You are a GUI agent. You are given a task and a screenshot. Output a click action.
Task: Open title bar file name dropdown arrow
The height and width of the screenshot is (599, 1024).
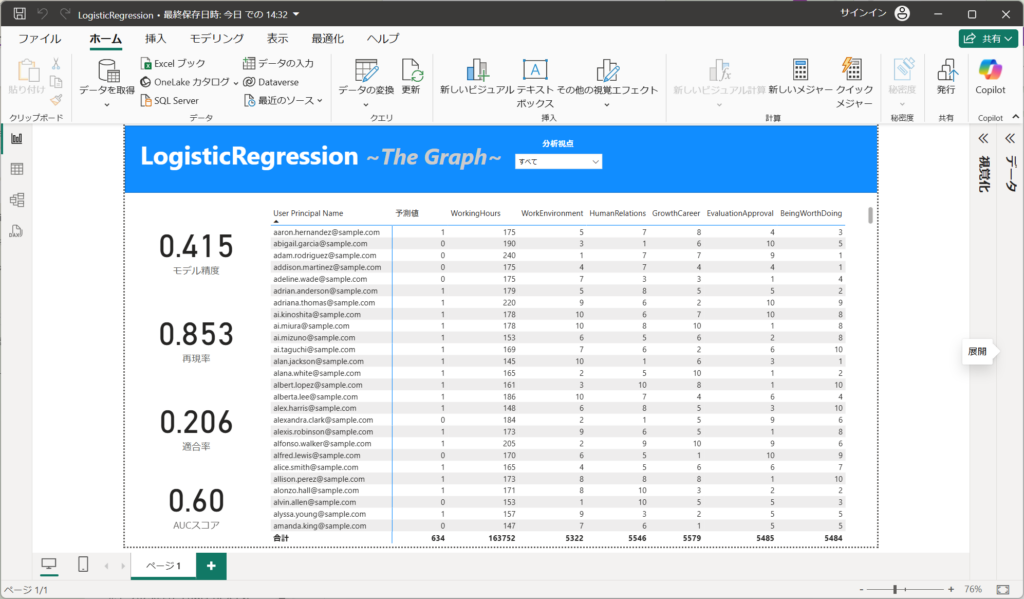point(296,14)
